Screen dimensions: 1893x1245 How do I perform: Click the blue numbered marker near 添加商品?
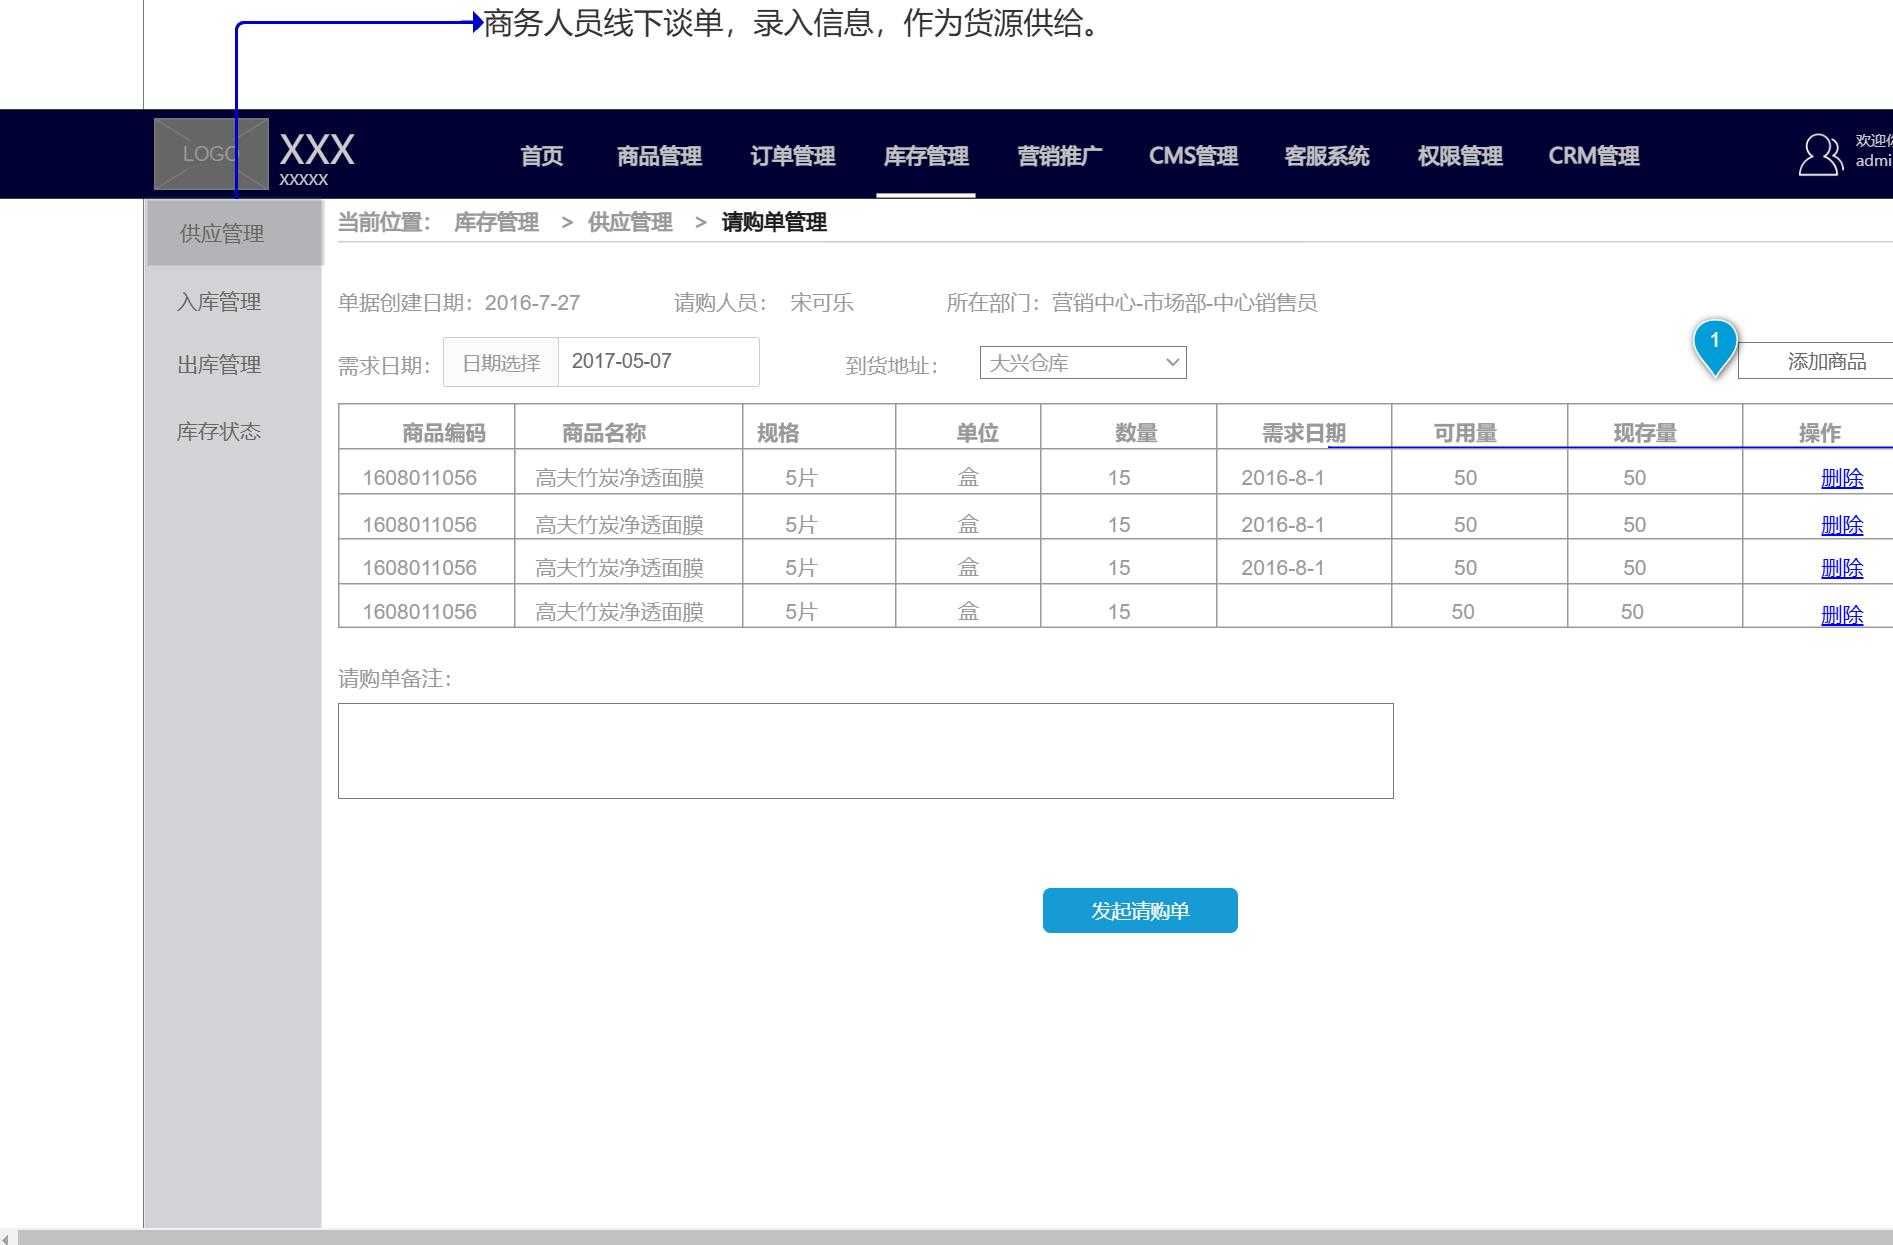[x=1714, y=345]
